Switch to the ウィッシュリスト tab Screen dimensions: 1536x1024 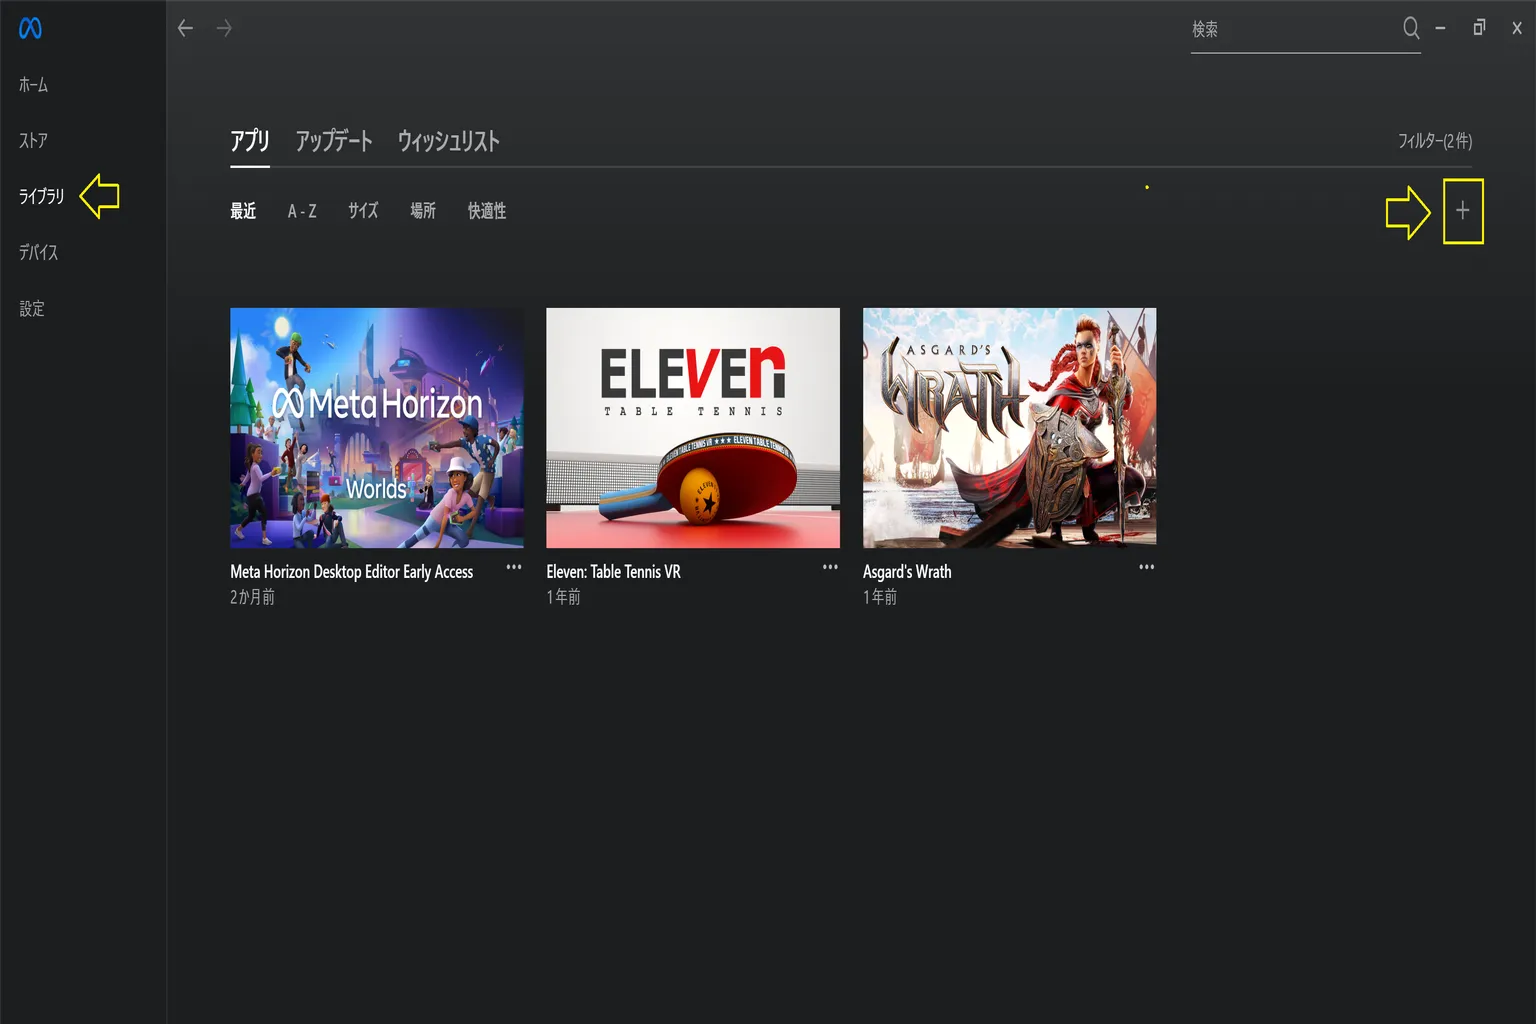[449, 141]
